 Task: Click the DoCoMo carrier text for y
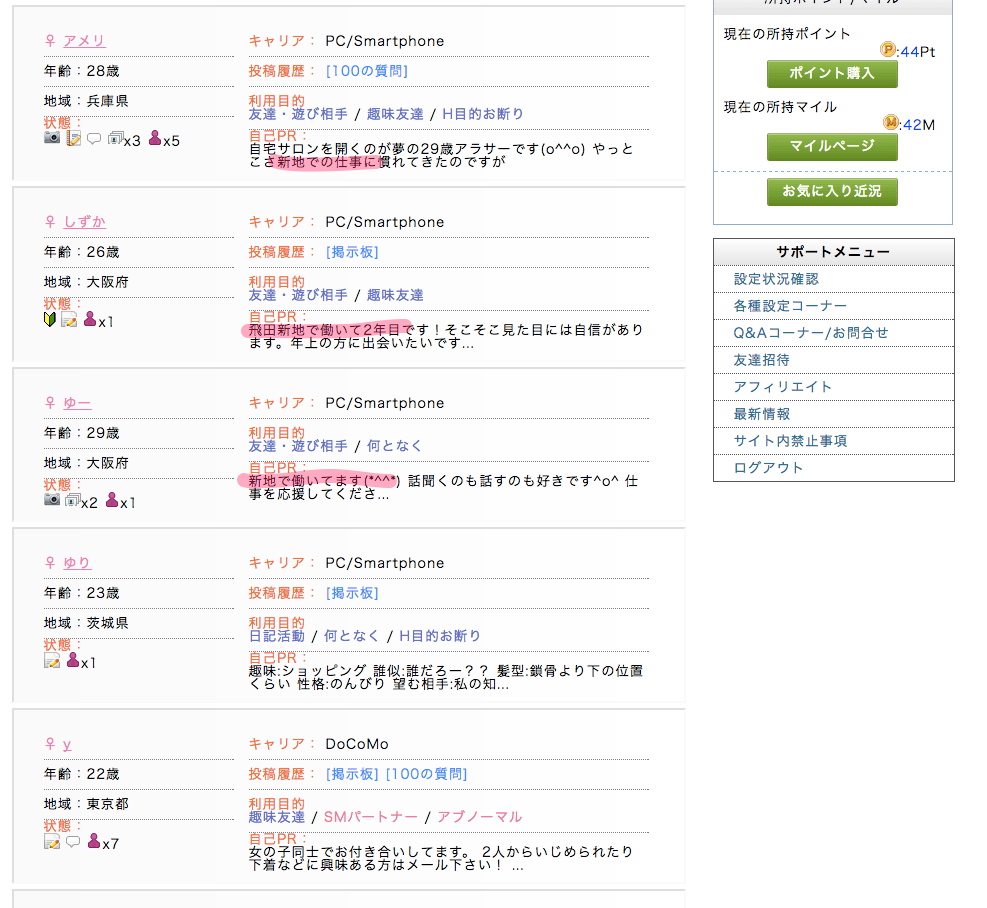pos(357,744)
